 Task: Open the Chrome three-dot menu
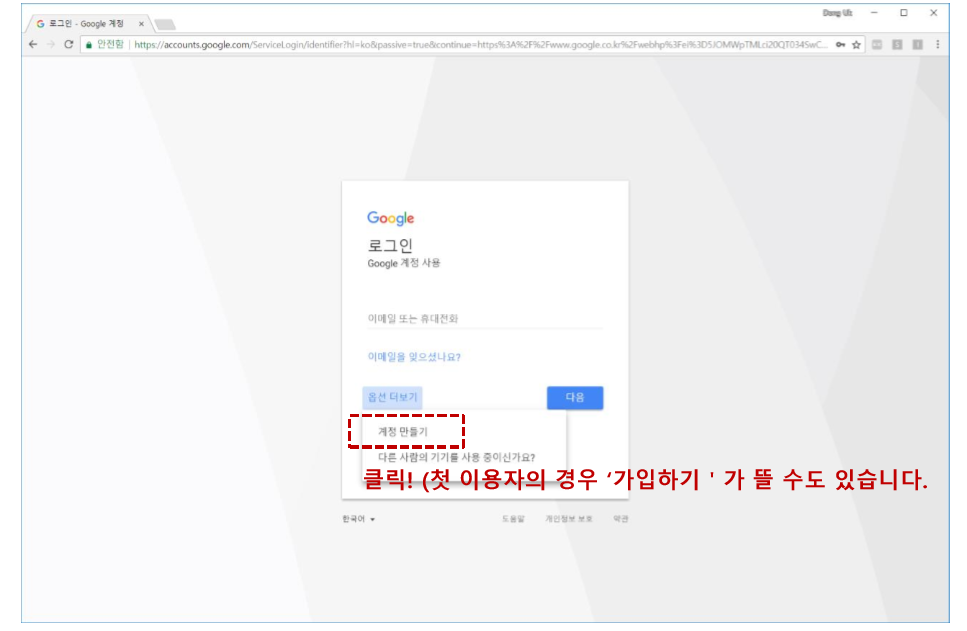938,44
